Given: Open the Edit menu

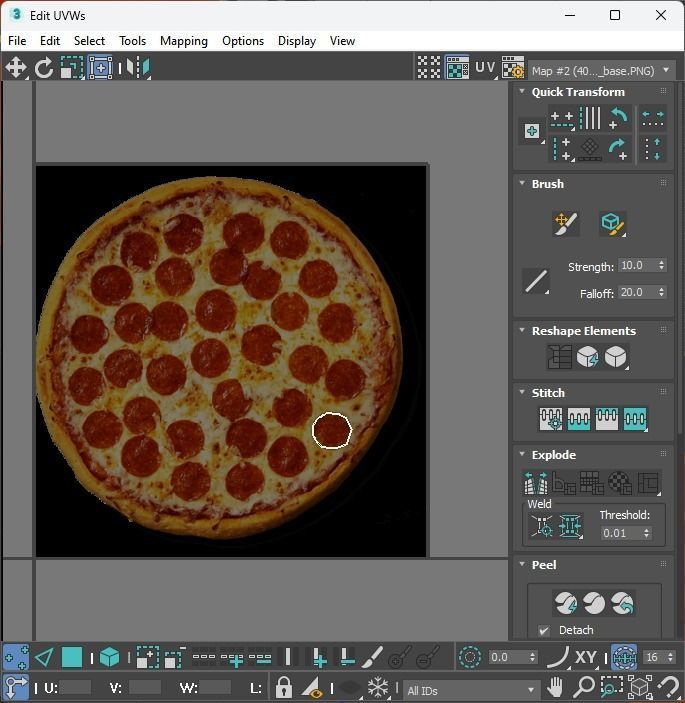Looking at the screenshot, I should pos(50,41).
